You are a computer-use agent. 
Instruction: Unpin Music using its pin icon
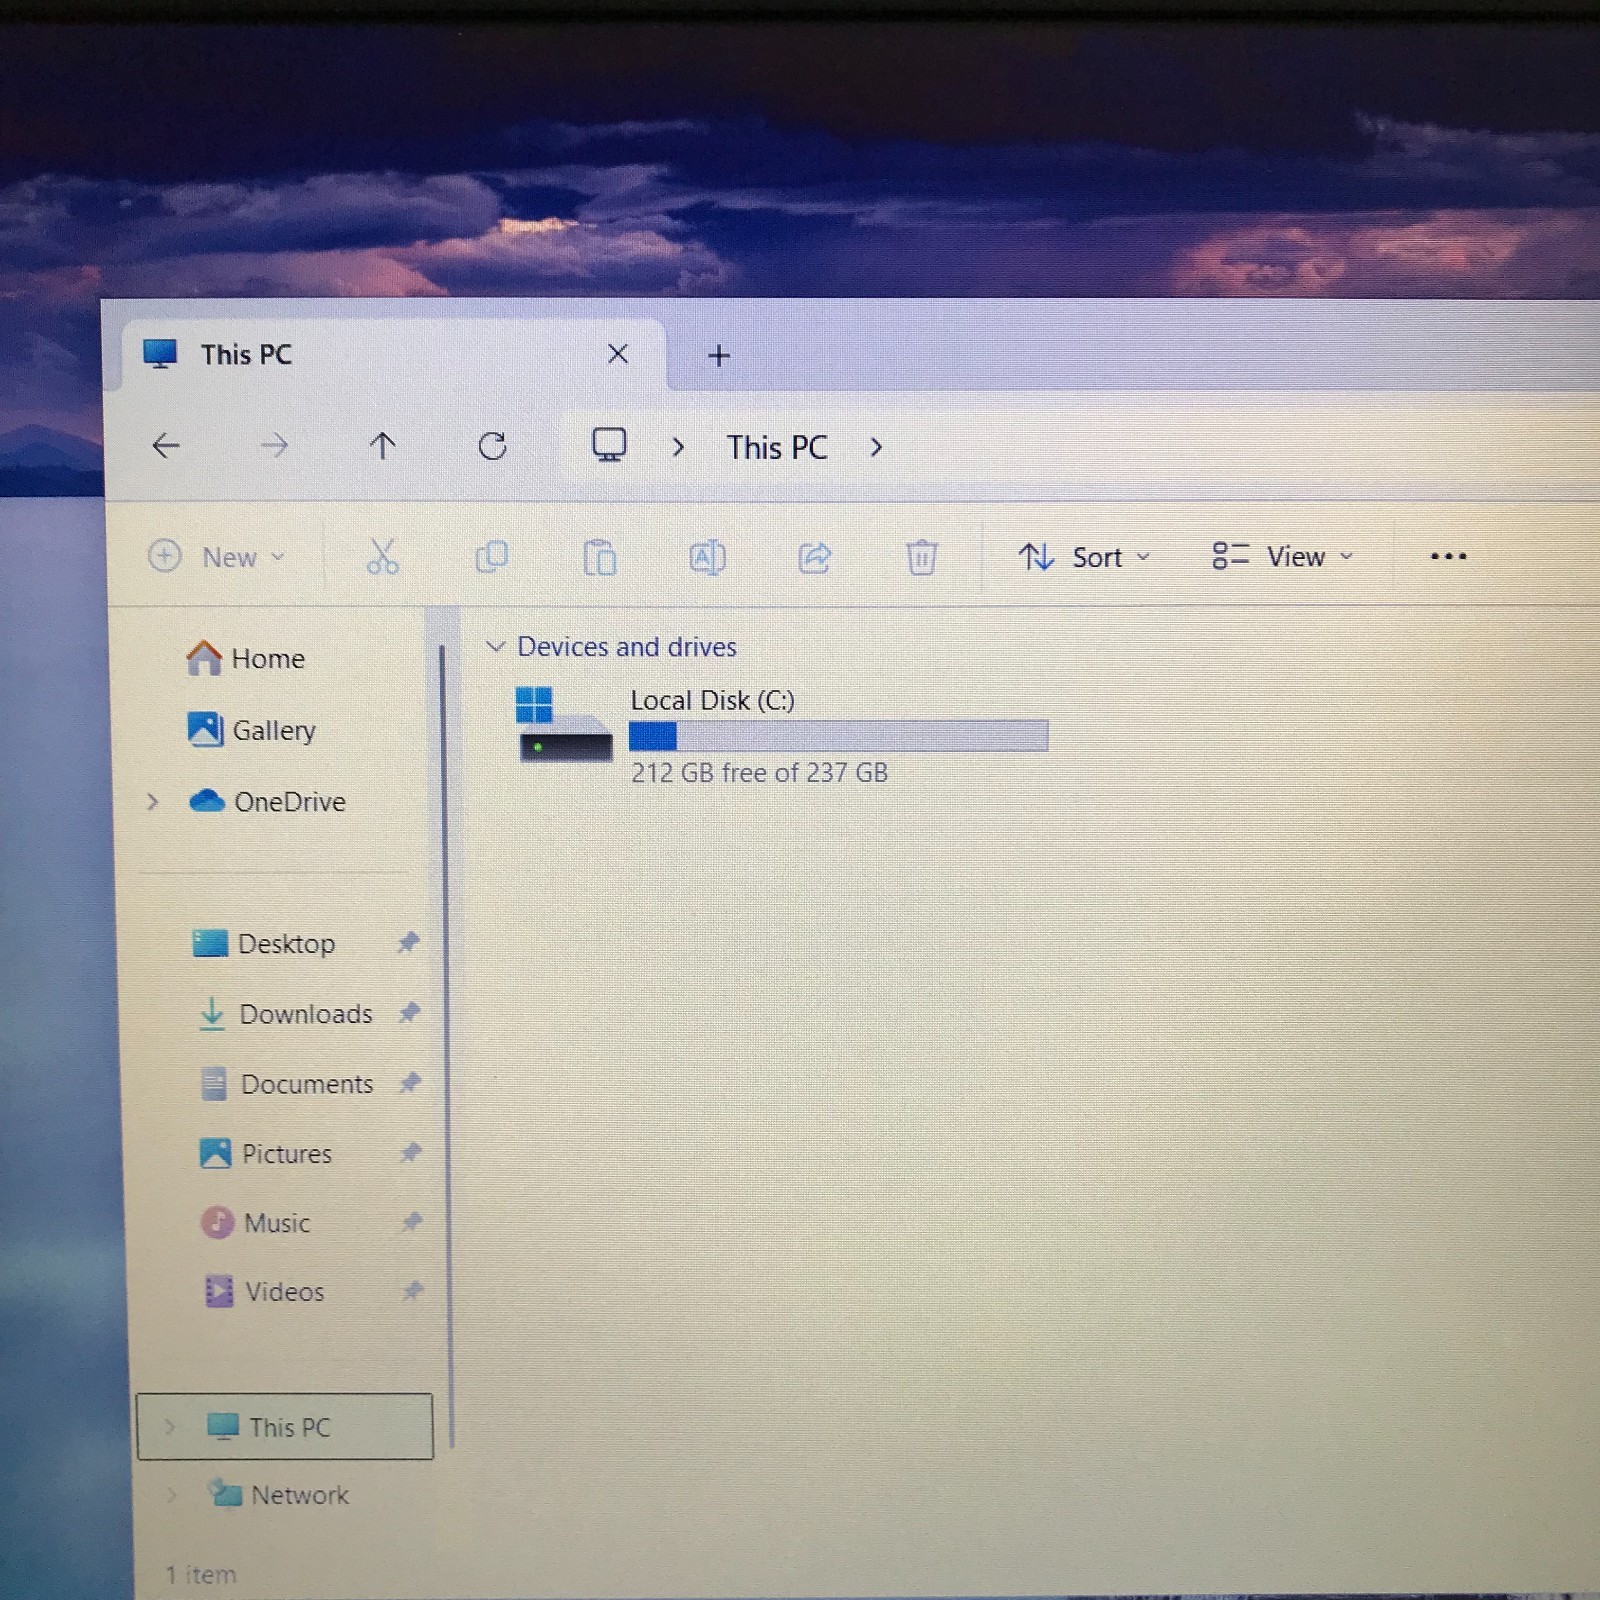pos(411,1221)
